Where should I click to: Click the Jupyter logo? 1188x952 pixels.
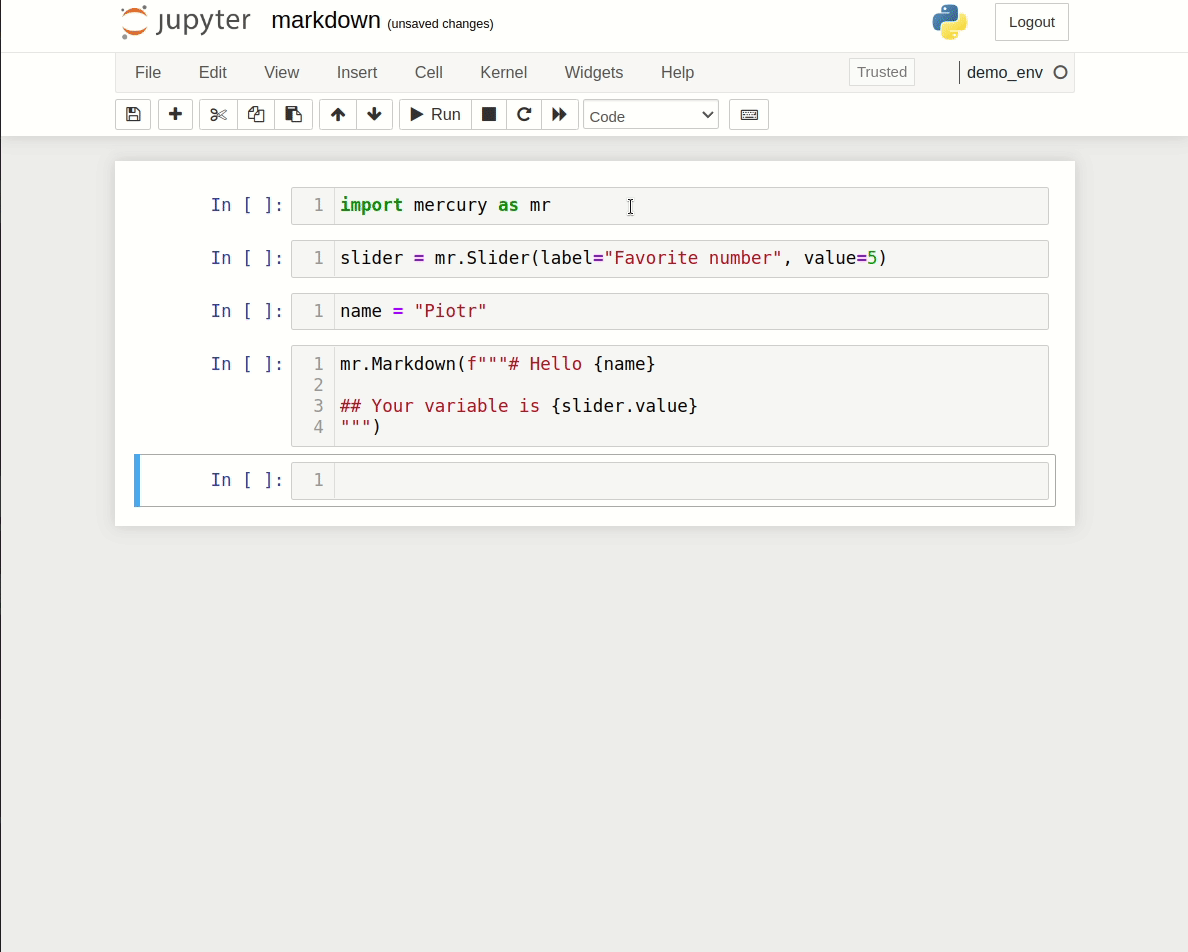tap(184, 21)
